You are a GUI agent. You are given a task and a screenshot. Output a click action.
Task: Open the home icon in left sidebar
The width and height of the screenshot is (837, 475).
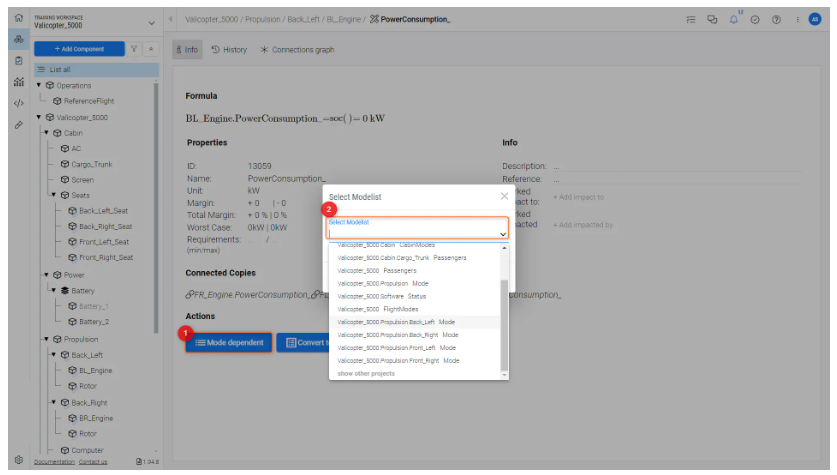coord(19,18)
